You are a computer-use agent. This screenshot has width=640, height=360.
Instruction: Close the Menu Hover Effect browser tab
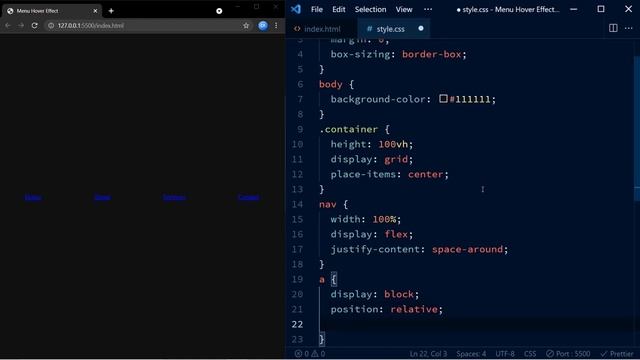click(95, 11)
